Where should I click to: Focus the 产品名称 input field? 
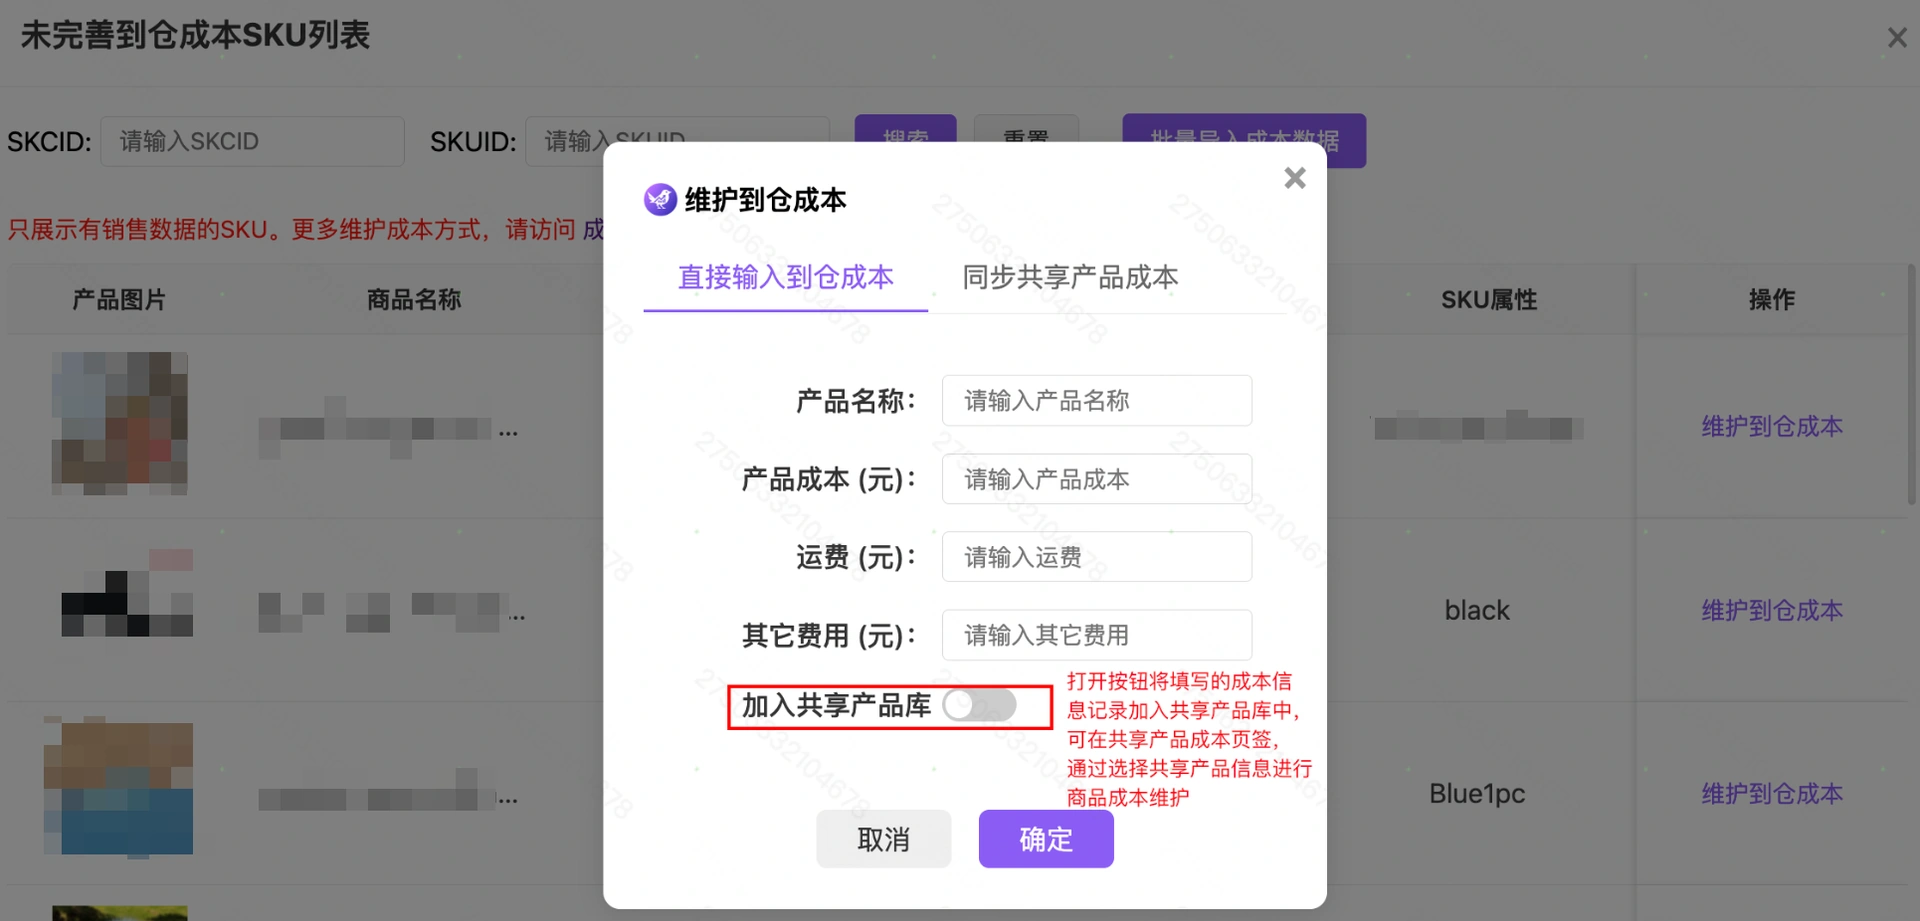pos(1096,400)
